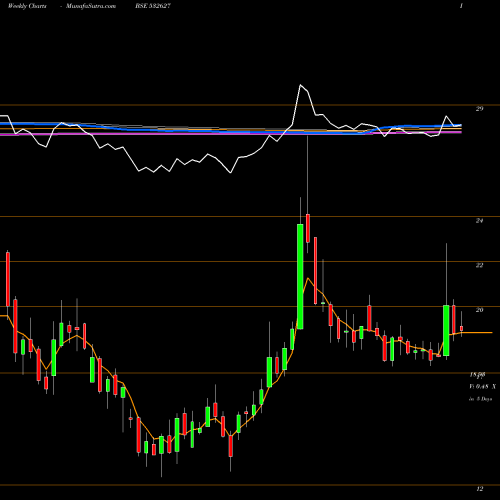Click the '29' price axis label
The height and width of the screenshot is (500, 500).
point(479,109)
